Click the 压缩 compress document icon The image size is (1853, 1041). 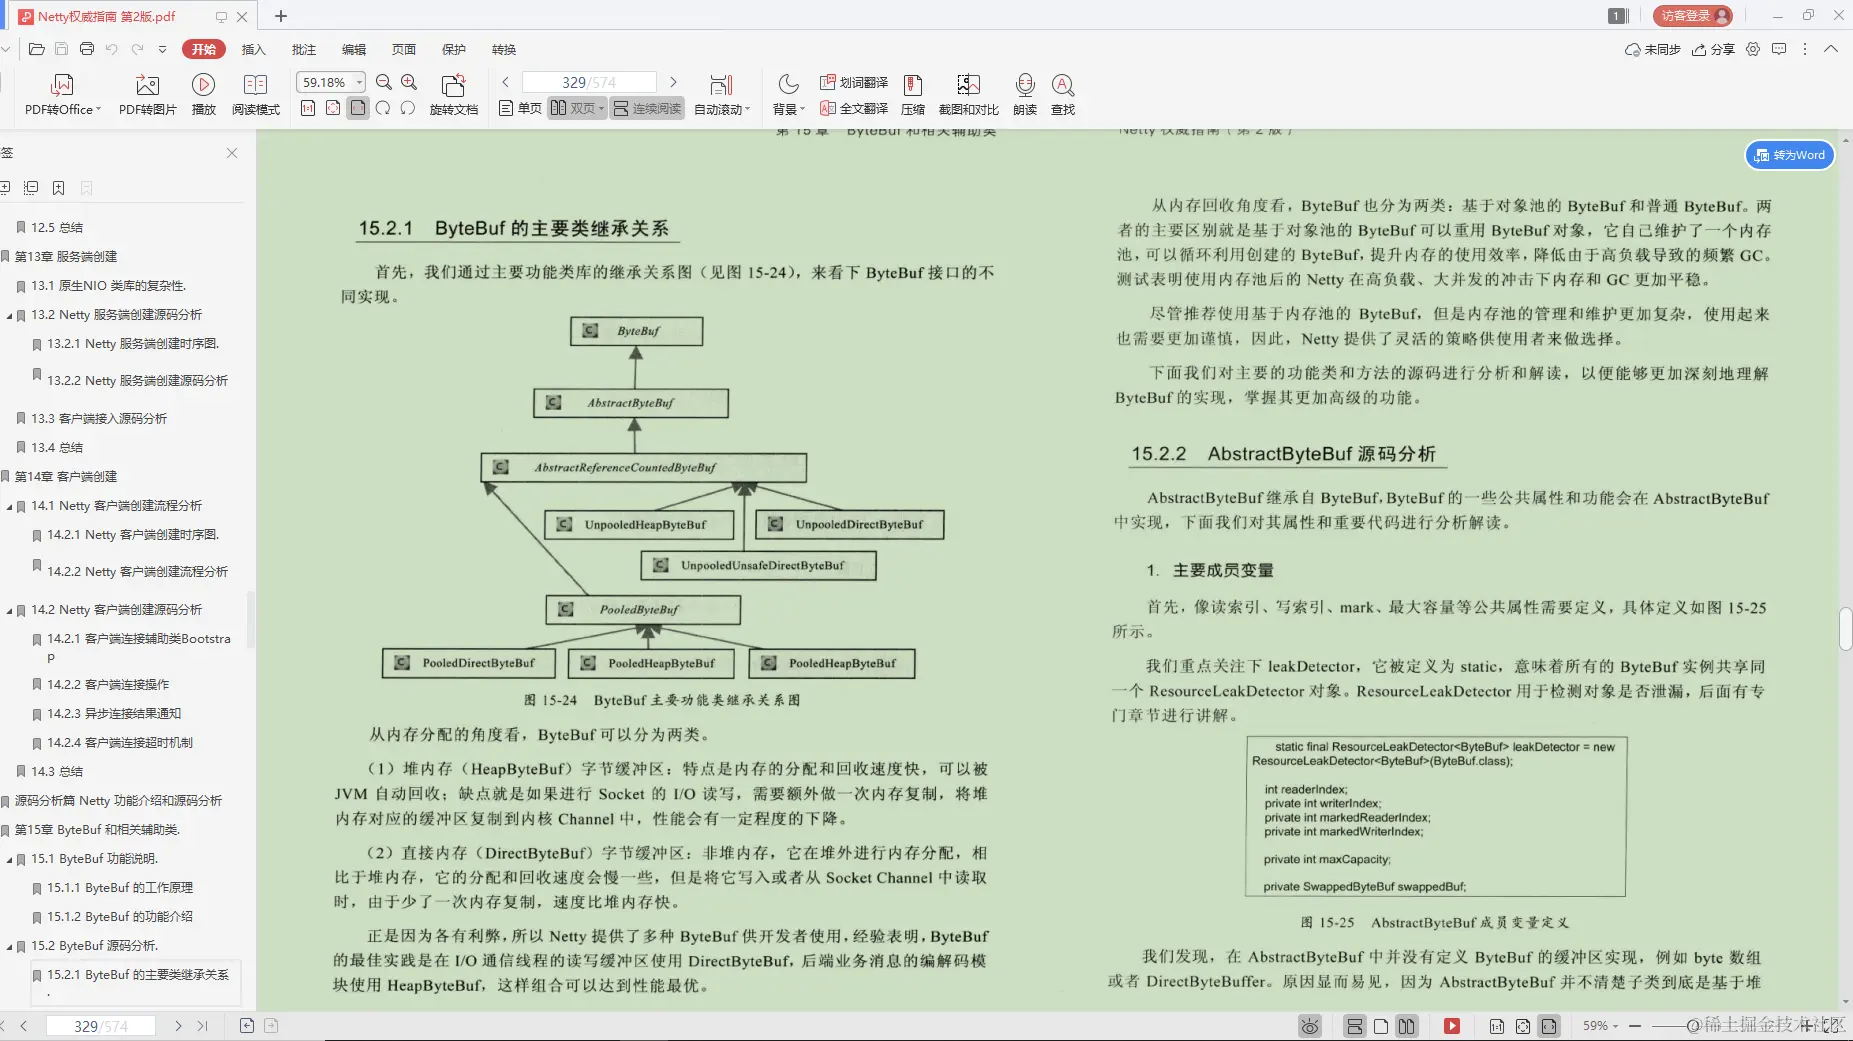[913, 95]
